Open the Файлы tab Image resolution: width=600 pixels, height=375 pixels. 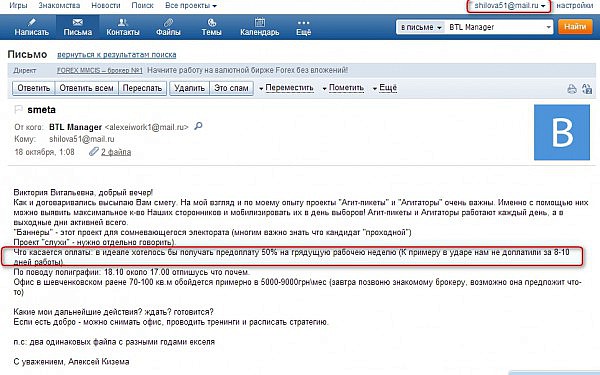[x=168, y=27]
